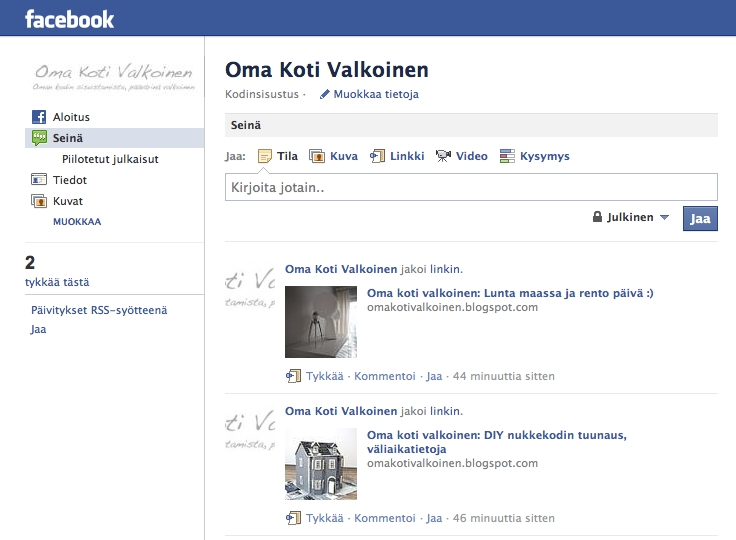Open the Lunta maassa post thumbnail

321,322
